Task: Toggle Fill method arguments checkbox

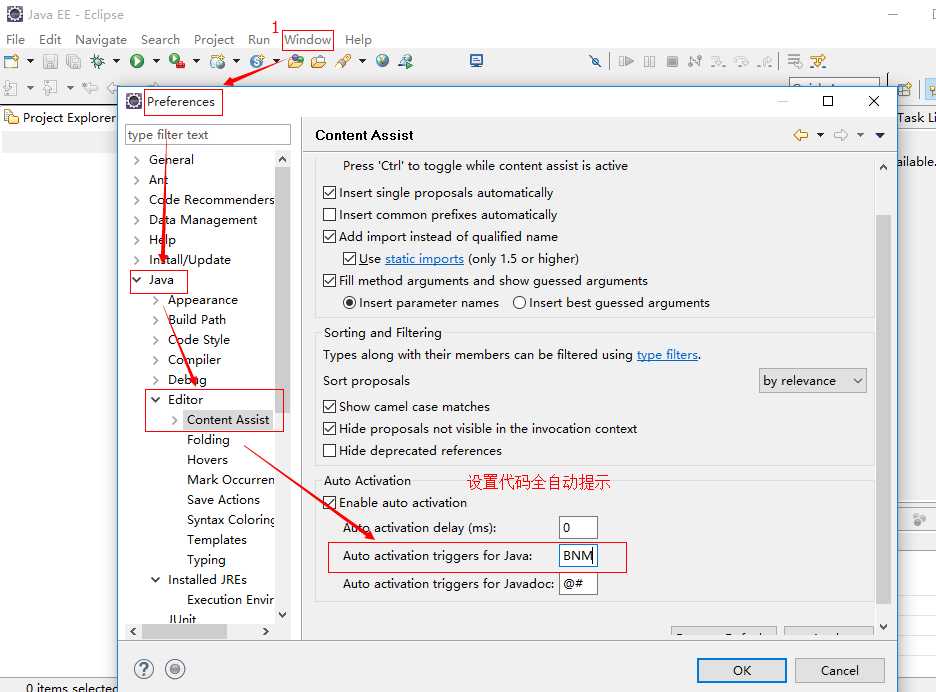Action: tap(329, 281)
